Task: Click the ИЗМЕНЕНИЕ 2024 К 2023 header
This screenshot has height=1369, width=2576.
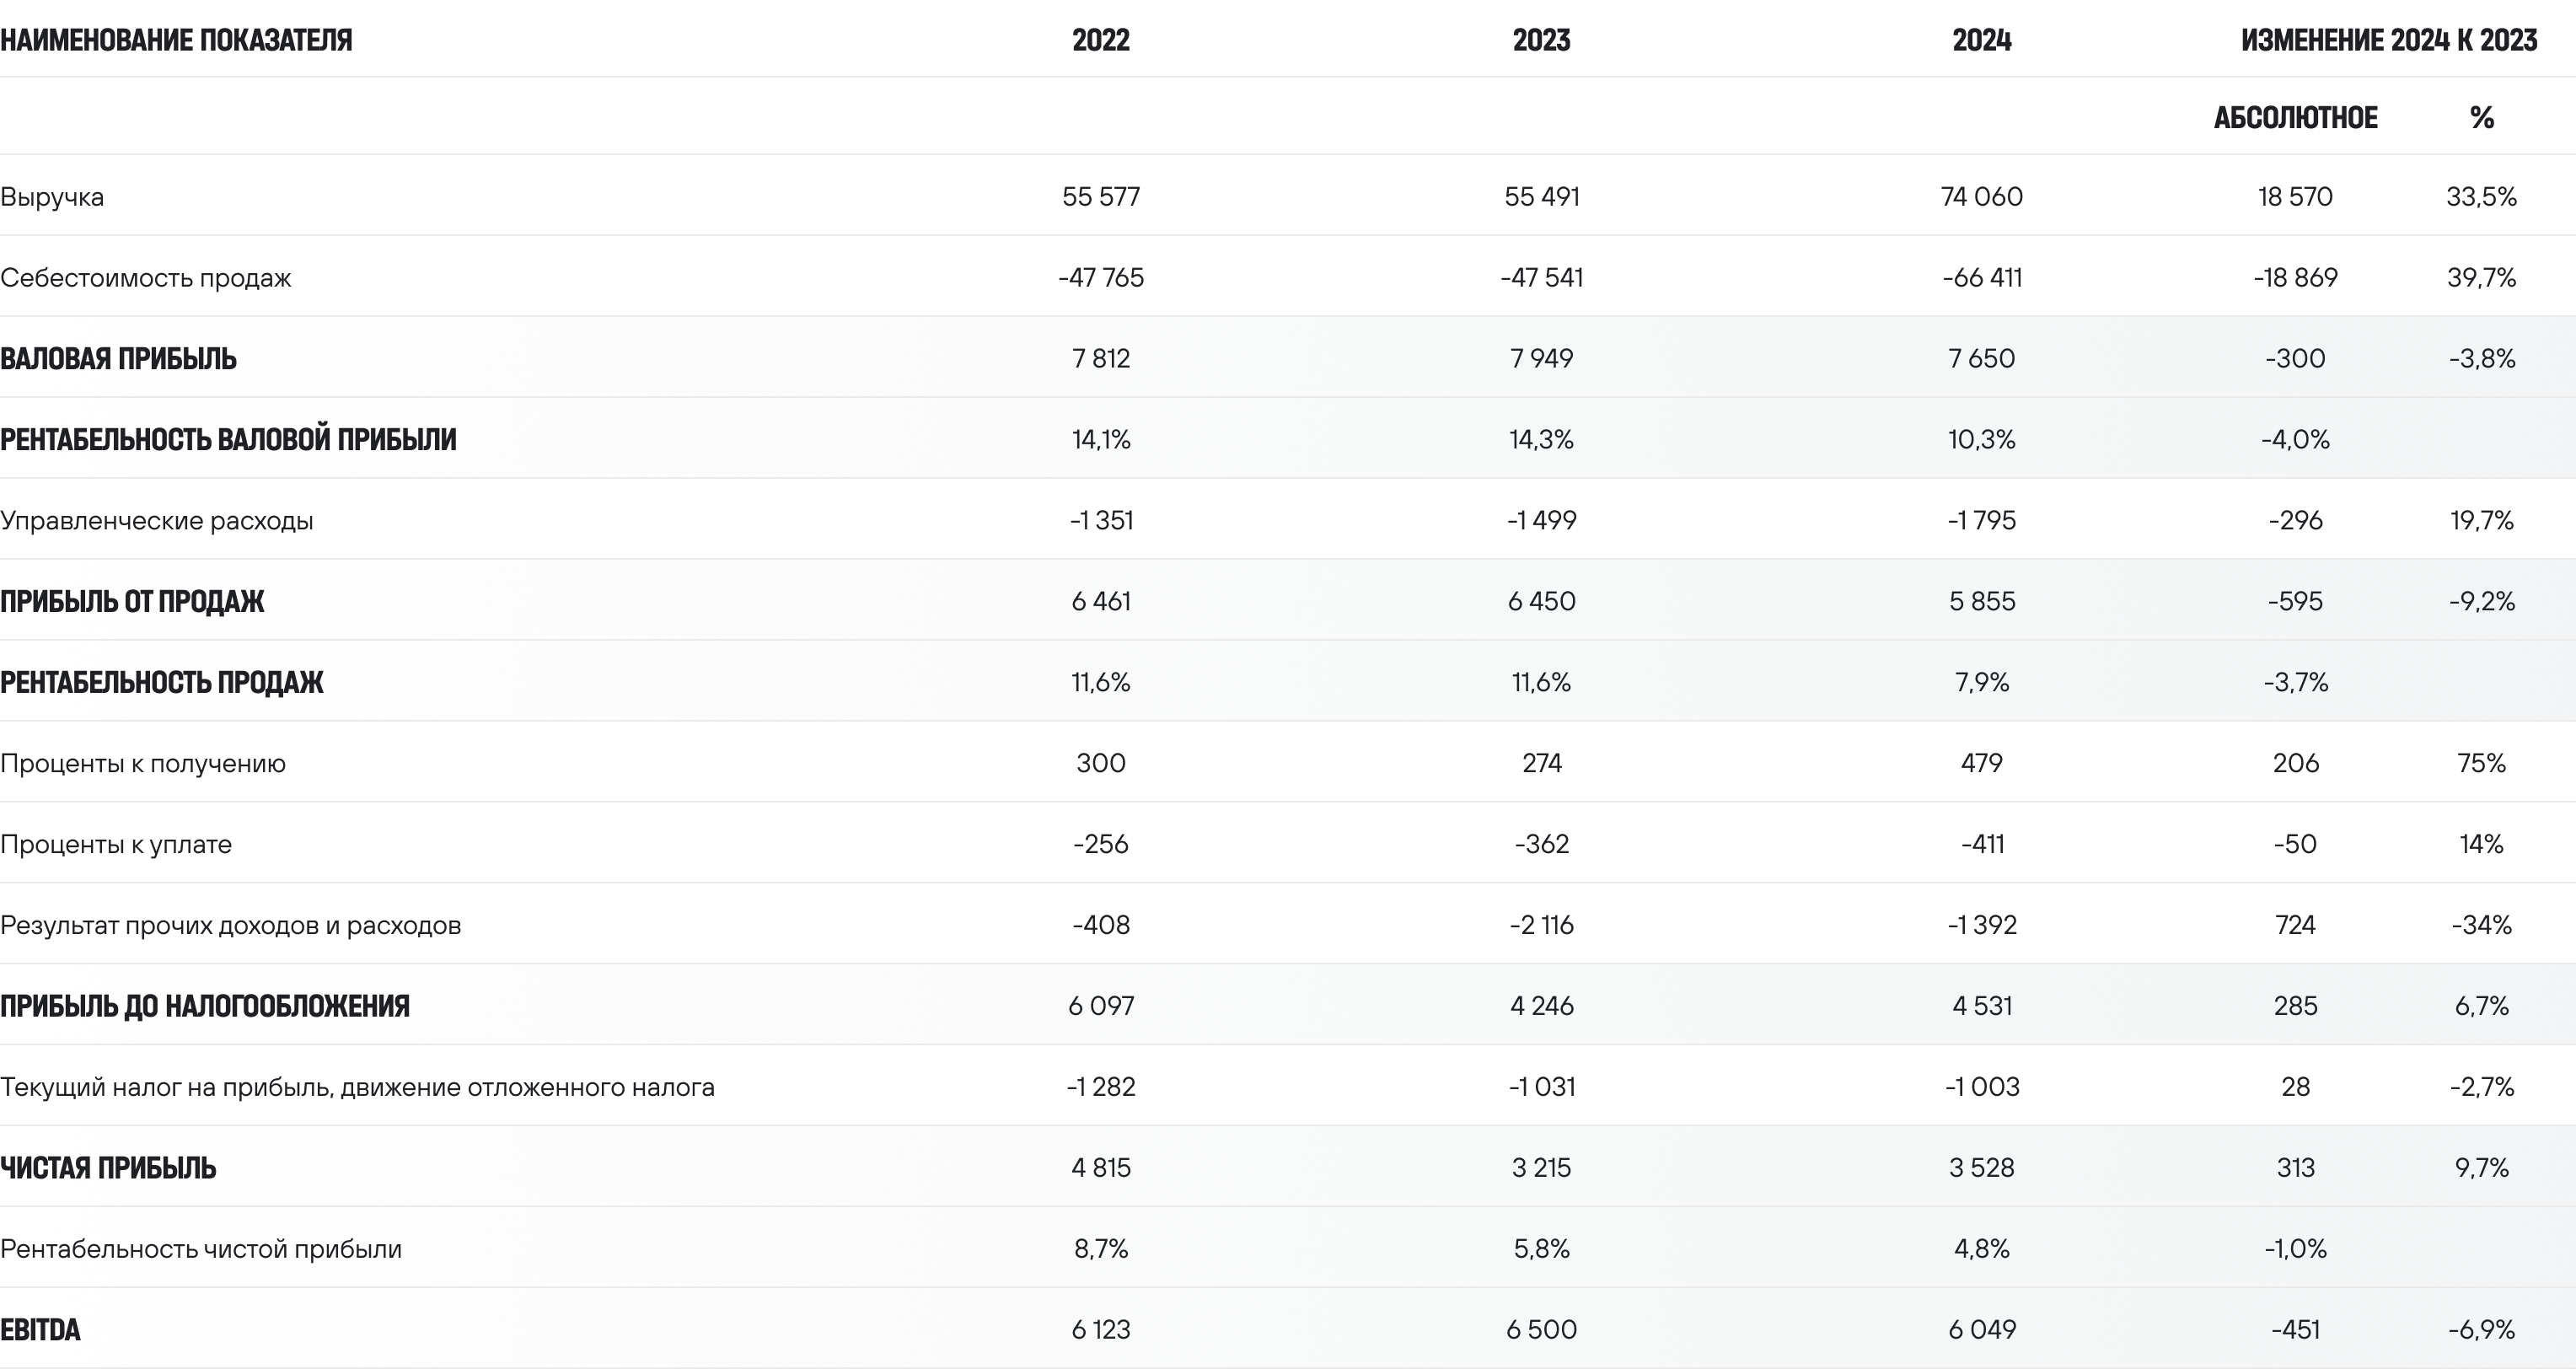Action: point(2389,40)
